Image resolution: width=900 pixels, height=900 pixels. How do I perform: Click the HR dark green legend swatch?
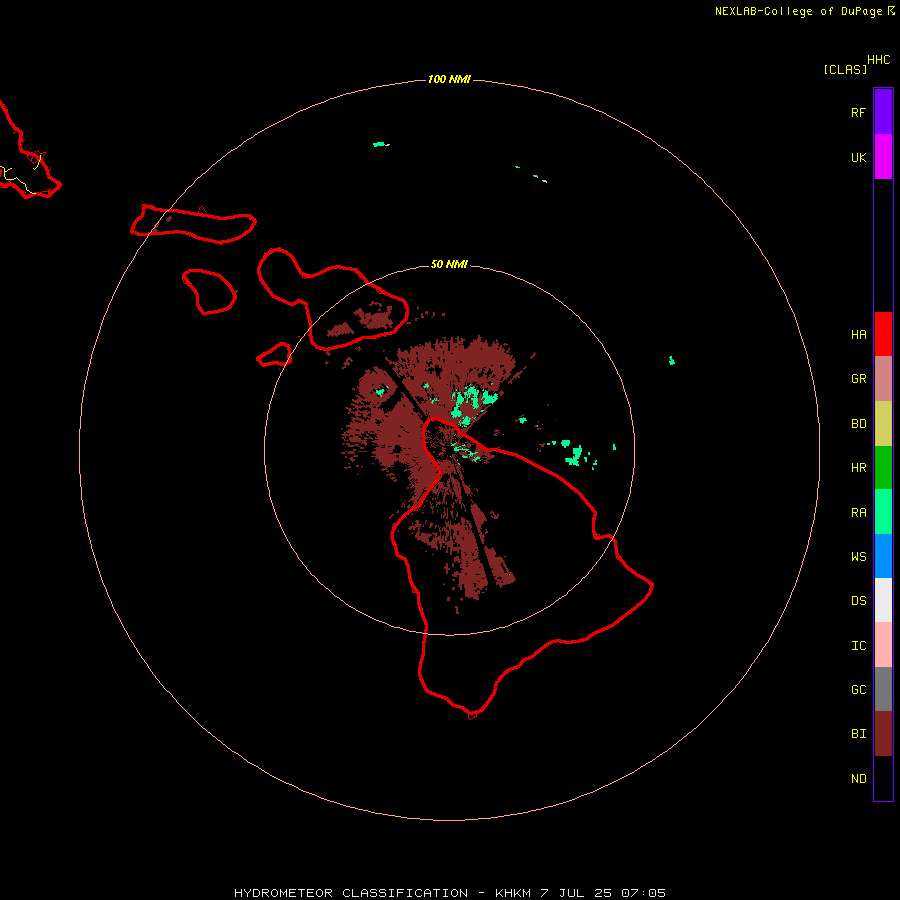[883, 468]
